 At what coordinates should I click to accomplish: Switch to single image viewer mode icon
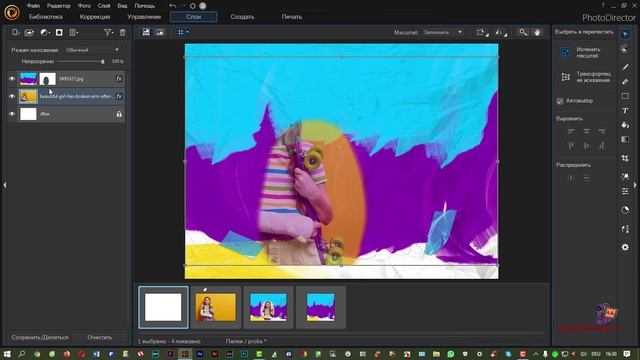click(146, 32)
